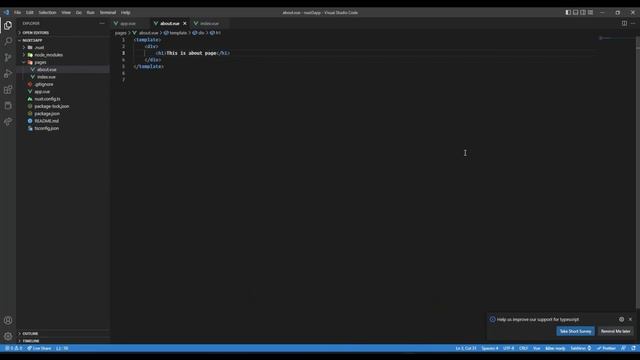Image resolution: width=640 pixels, height=360 pixels.
Task: Select about.vue in the explorer tree
Action: pos(63,69)
